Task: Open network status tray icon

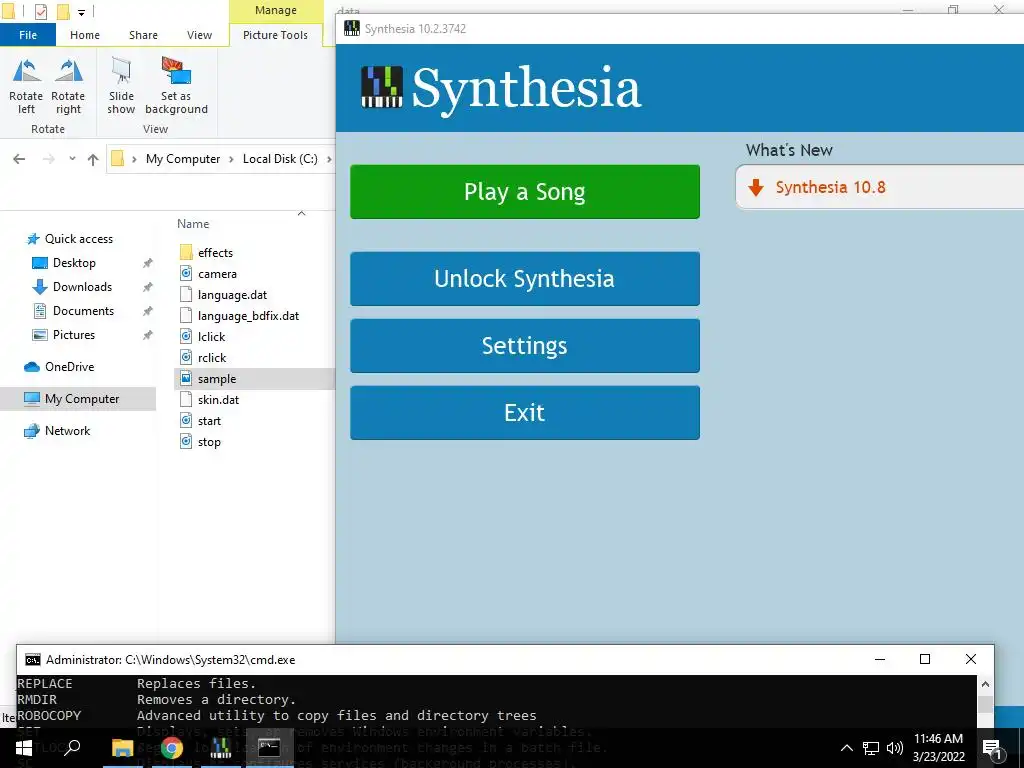Action: coord(871,748)
